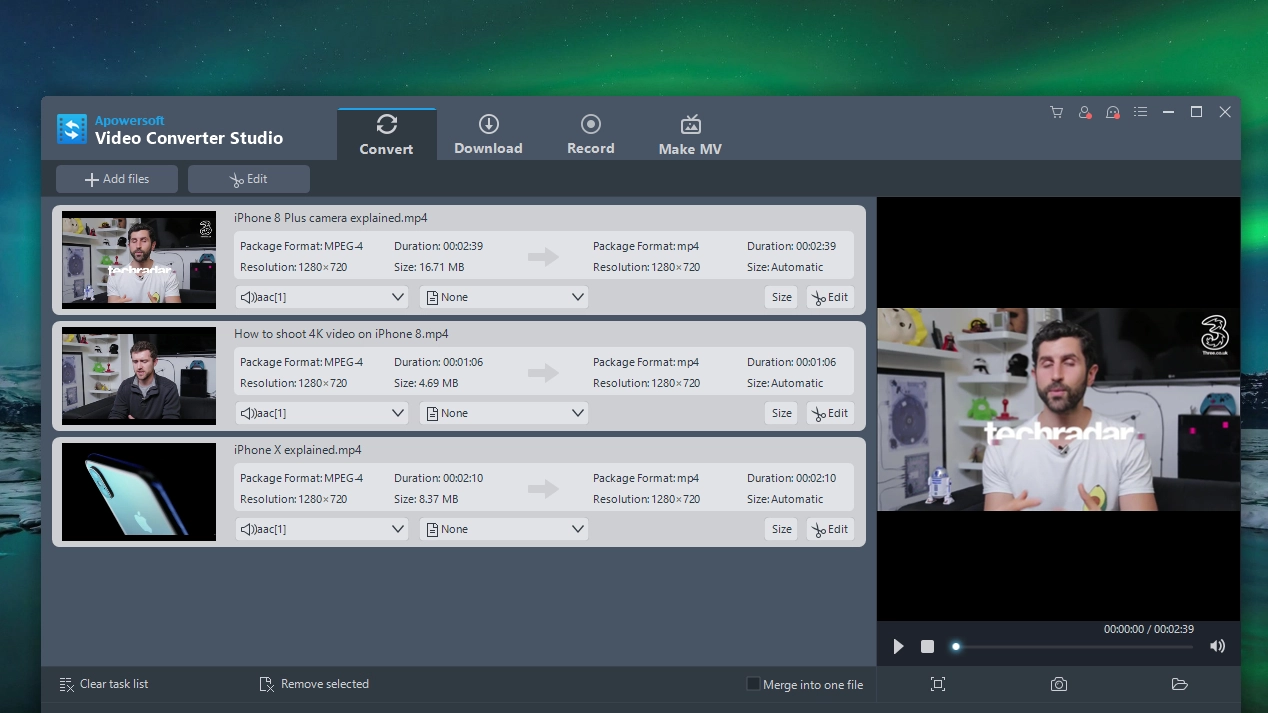Select thumbnail of iPhone X explained video
Screen dimensions: 1268x713
coord(139,492)
